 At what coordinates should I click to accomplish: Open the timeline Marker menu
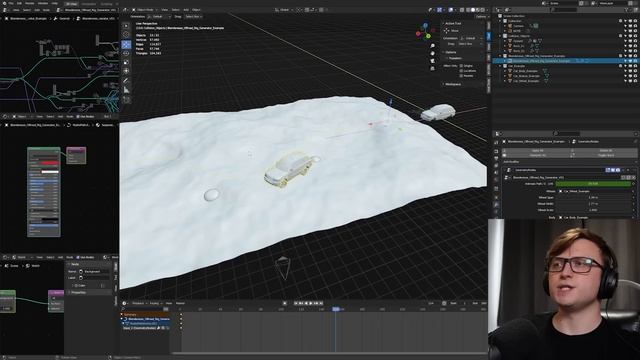click(x=180, y=303)
